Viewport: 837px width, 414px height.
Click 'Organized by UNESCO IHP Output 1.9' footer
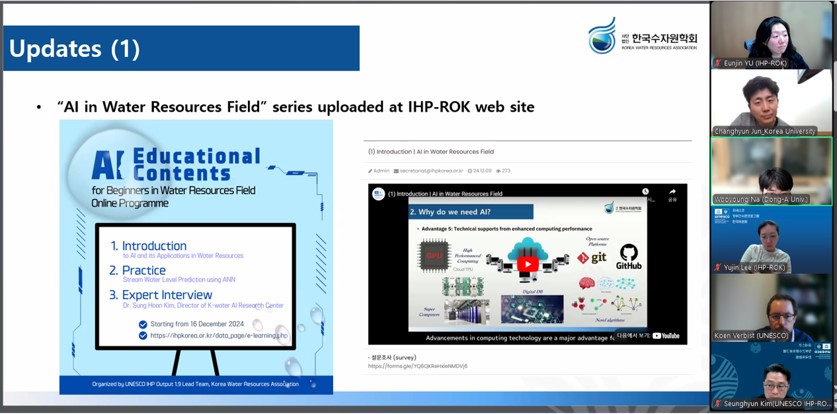195,384
